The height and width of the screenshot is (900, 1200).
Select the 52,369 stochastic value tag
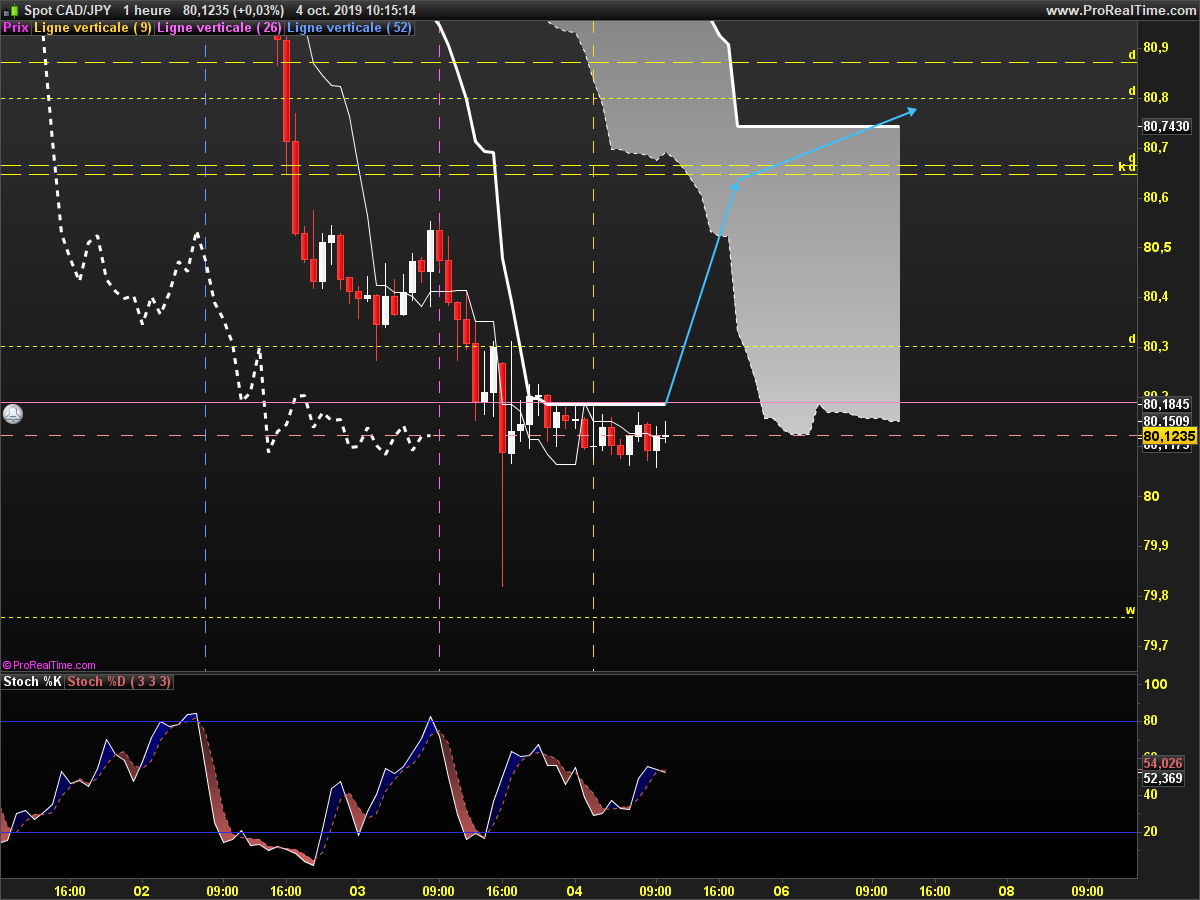[x=1163, y=778]
